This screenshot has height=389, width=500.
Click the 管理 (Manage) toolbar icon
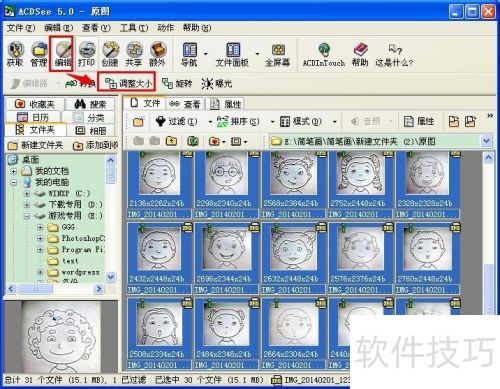(39, 54)
